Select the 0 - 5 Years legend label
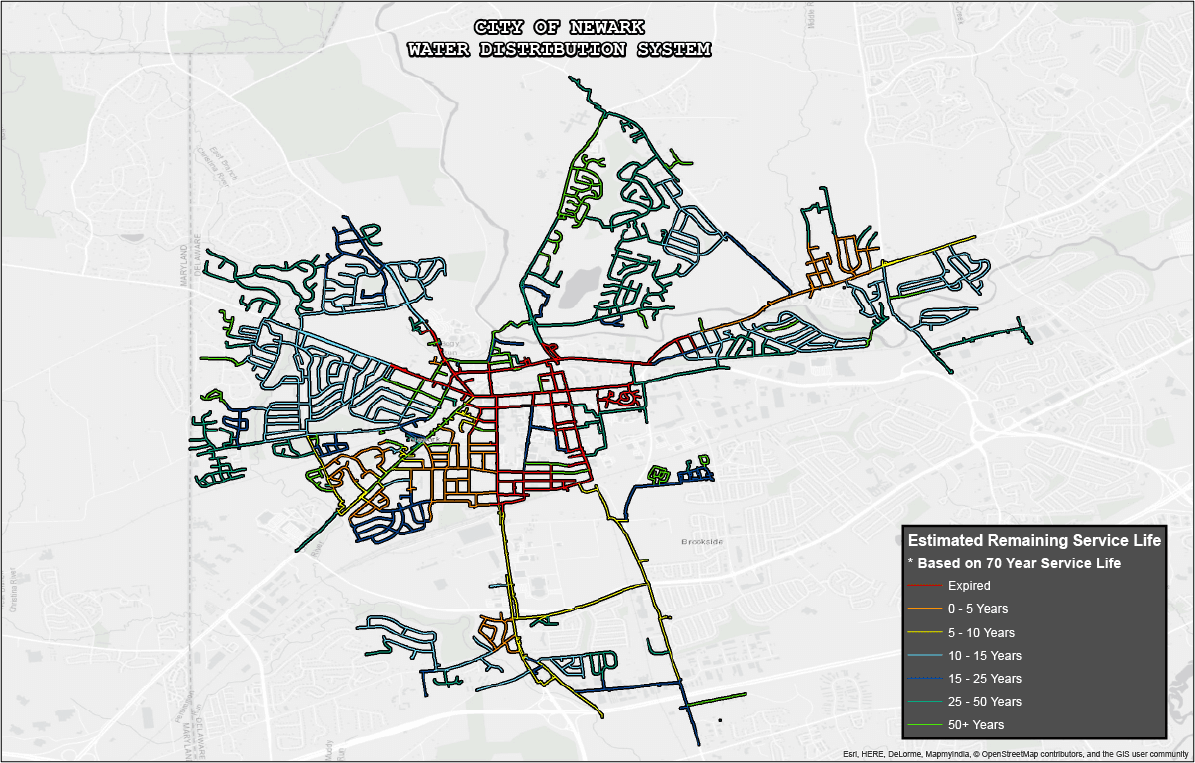The image size is (1195, 763). 978,609
